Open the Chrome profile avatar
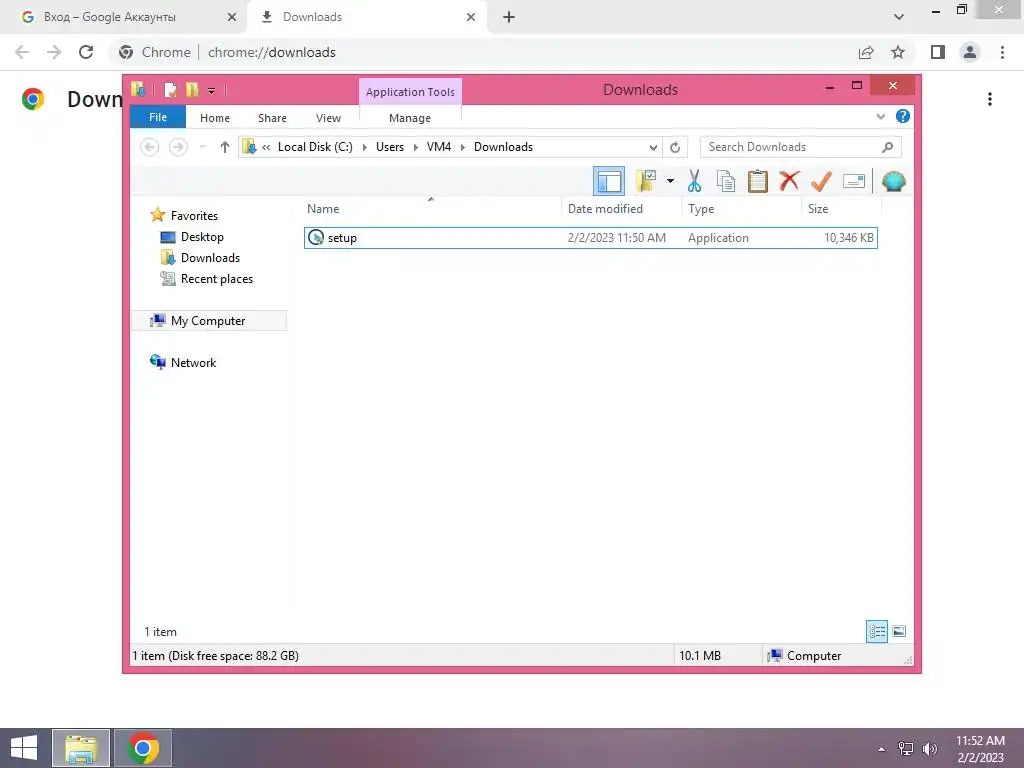Viewport: 1024px width, 768px height. [x=970, y=52]
